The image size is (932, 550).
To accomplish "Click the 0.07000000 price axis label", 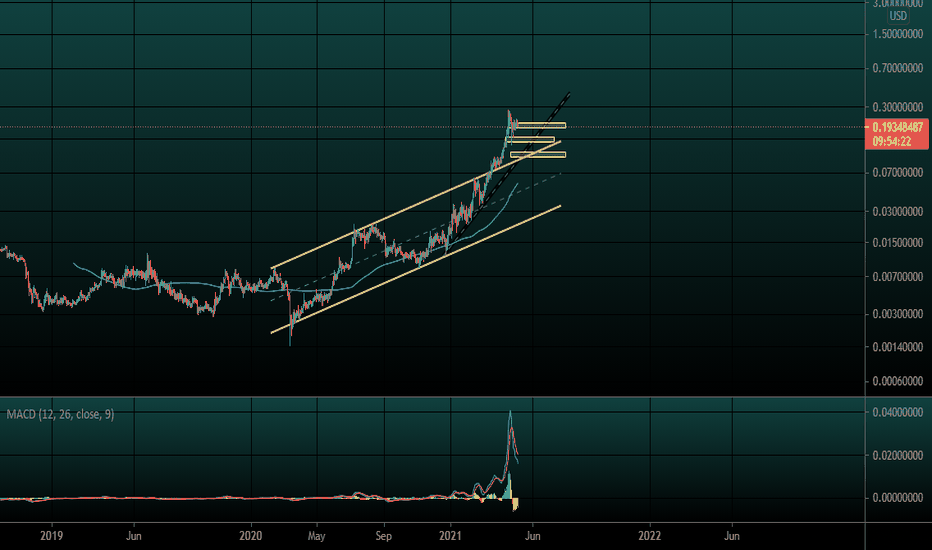I will (898, 173).
